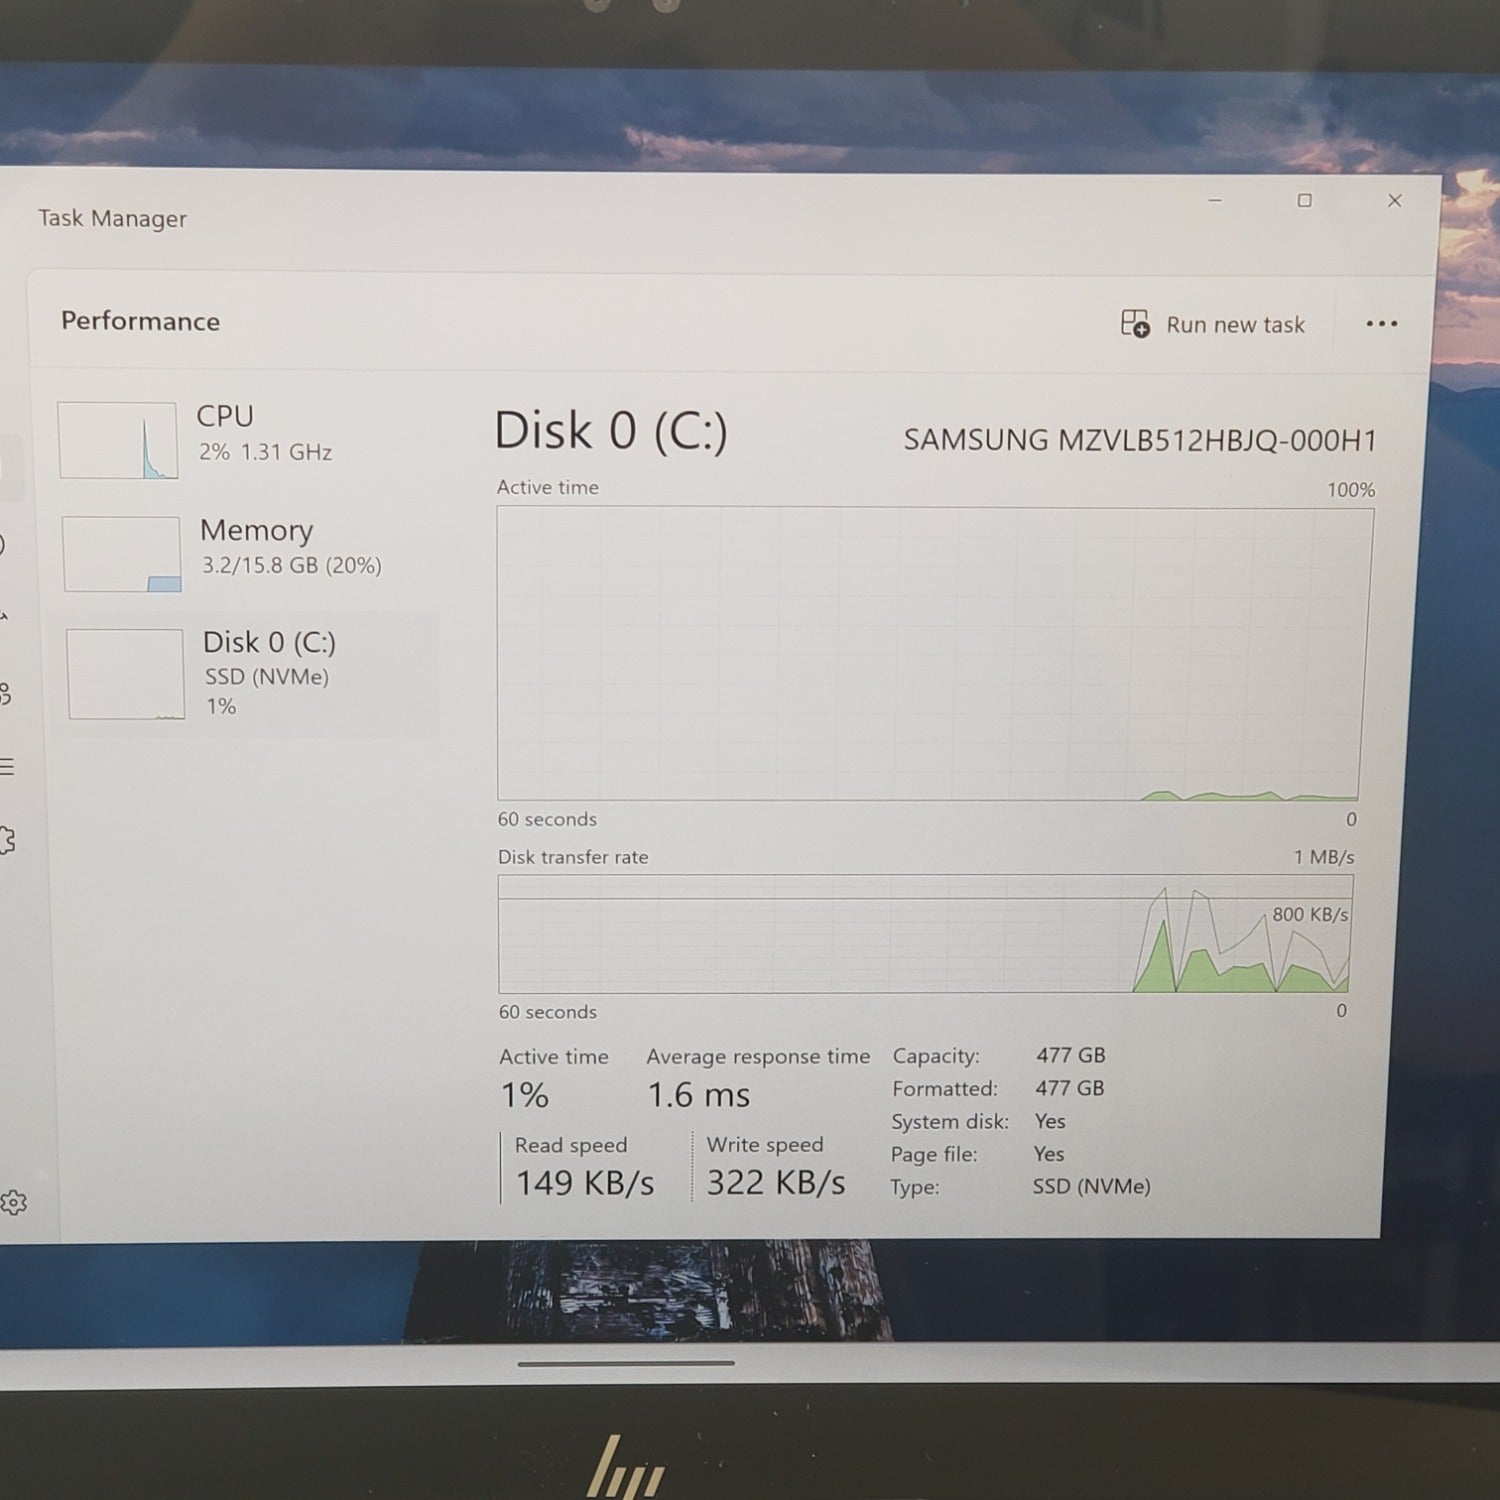Click the Run new task button
Screen dimensions: 1500x1500
pos(1213,324)
